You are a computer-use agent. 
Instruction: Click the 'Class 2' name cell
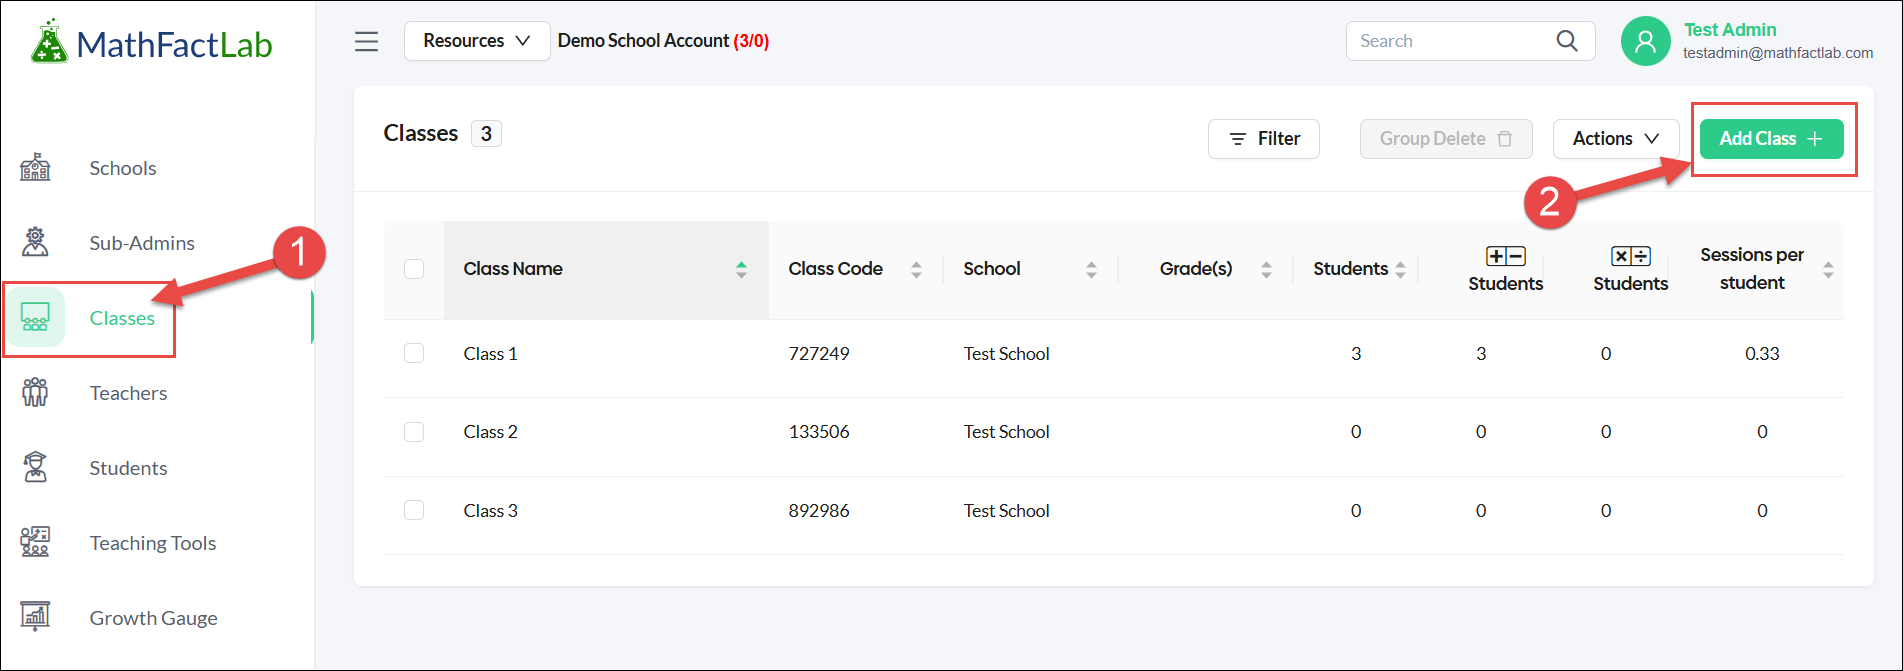point(490,432)
